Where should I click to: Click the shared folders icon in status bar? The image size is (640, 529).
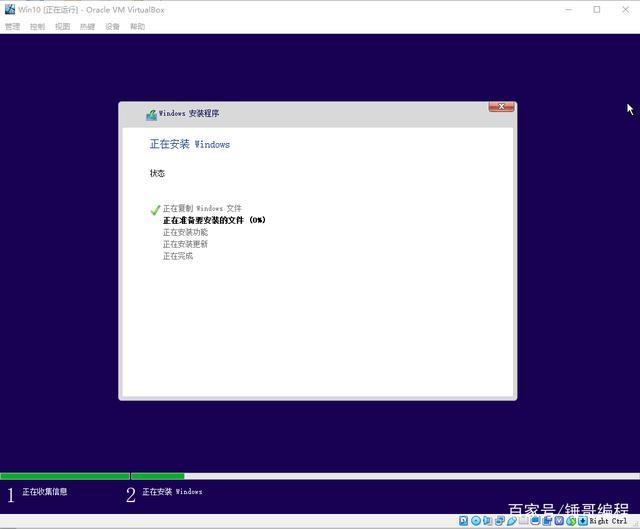point(524,520)
